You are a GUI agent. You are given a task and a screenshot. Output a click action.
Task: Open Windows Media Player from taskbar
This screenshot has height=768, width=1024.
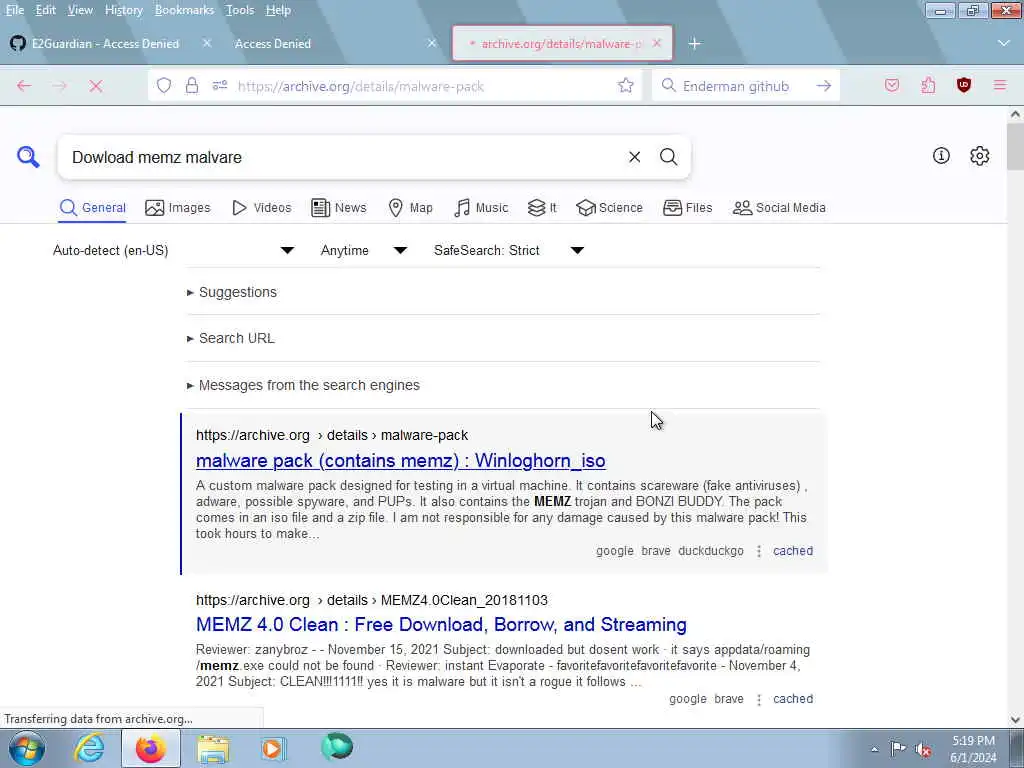(x=273, y=748)
